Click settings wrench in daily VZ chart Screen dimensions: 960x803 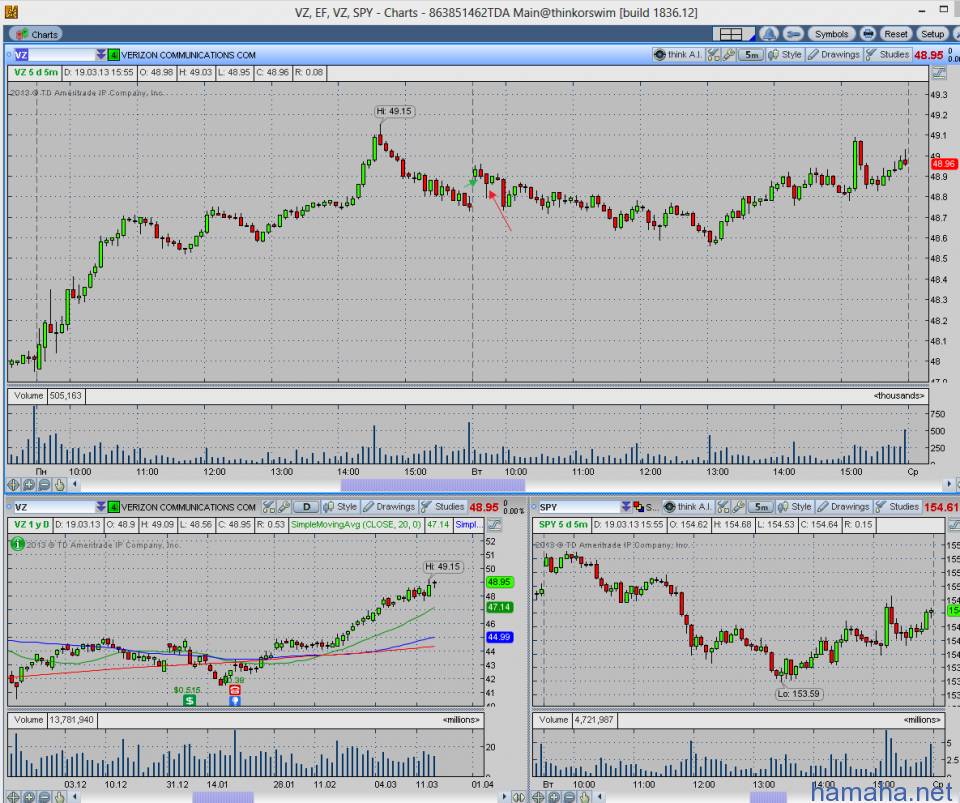pos(283,507)
